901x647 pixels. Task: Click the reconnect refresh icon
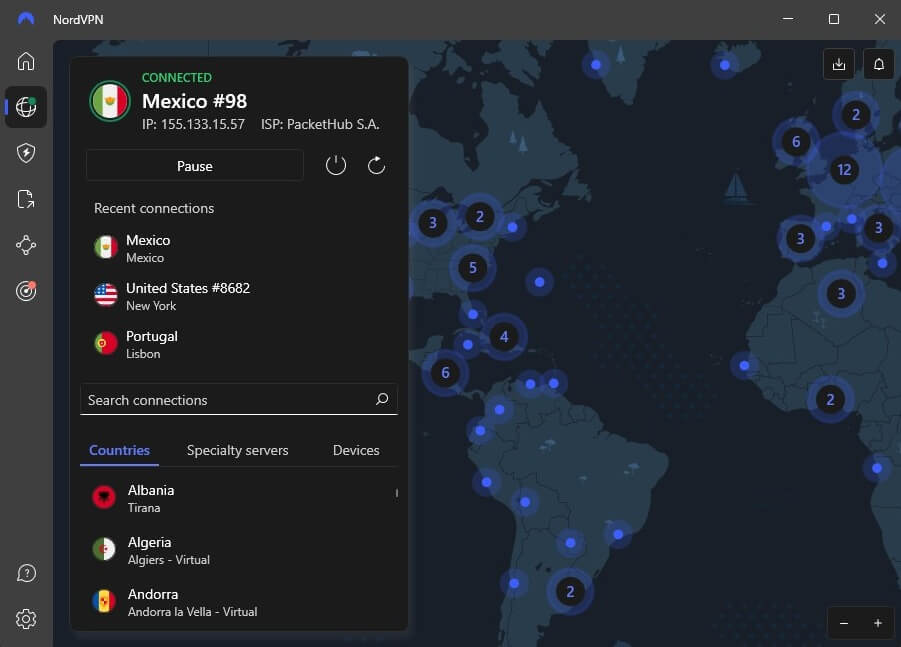pos(376,165)
